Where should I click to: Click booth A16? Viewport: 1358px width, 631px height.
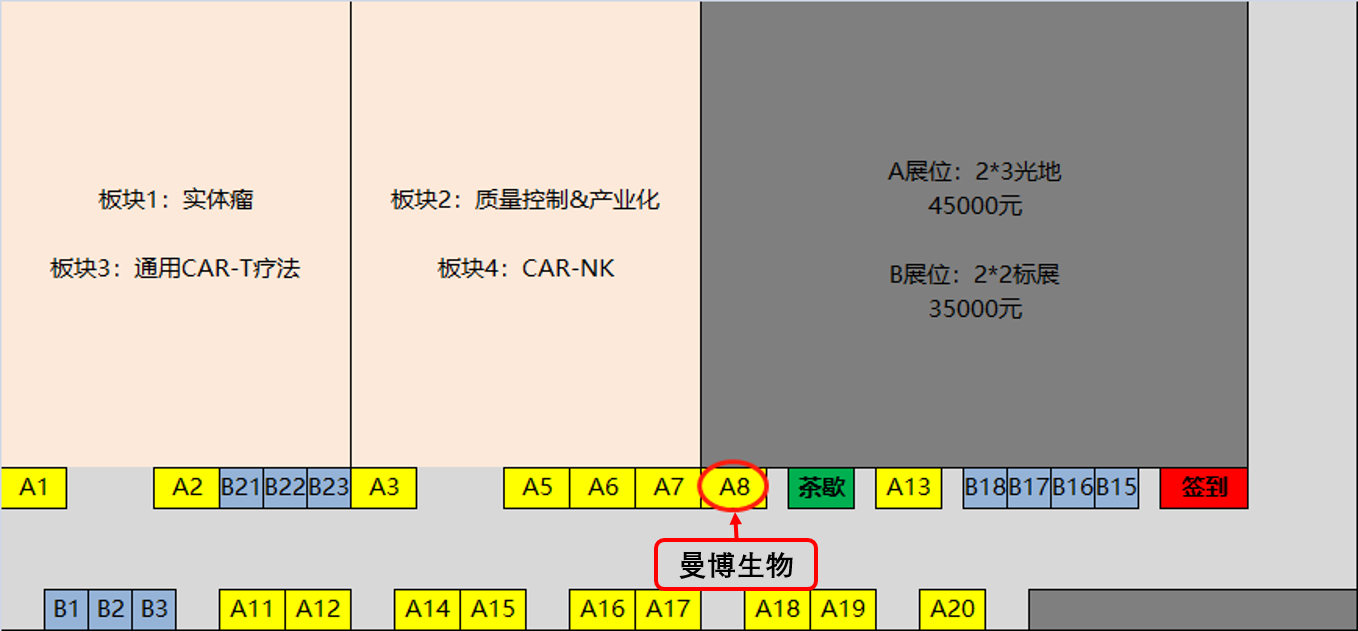[x=603, y=609]
